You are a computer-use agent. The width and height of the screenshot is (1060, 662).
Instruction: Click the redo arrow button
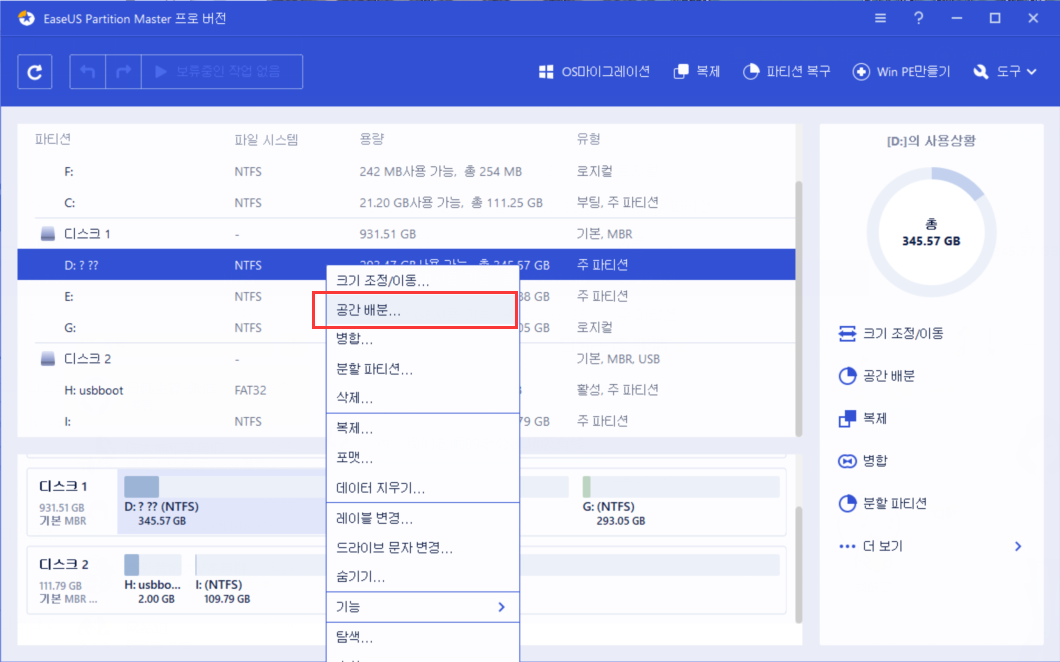[123, 72]
